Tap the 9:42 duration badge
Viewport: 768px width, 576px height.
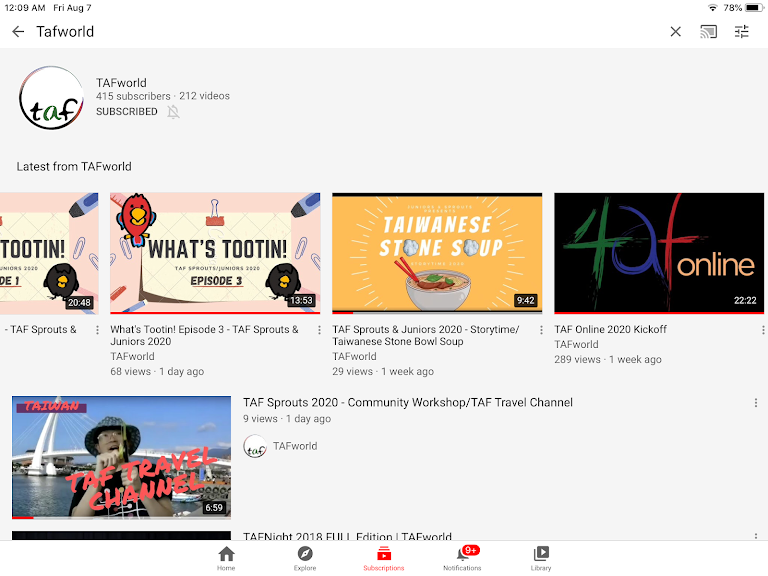pyautogui.click(x=526, y=300)
